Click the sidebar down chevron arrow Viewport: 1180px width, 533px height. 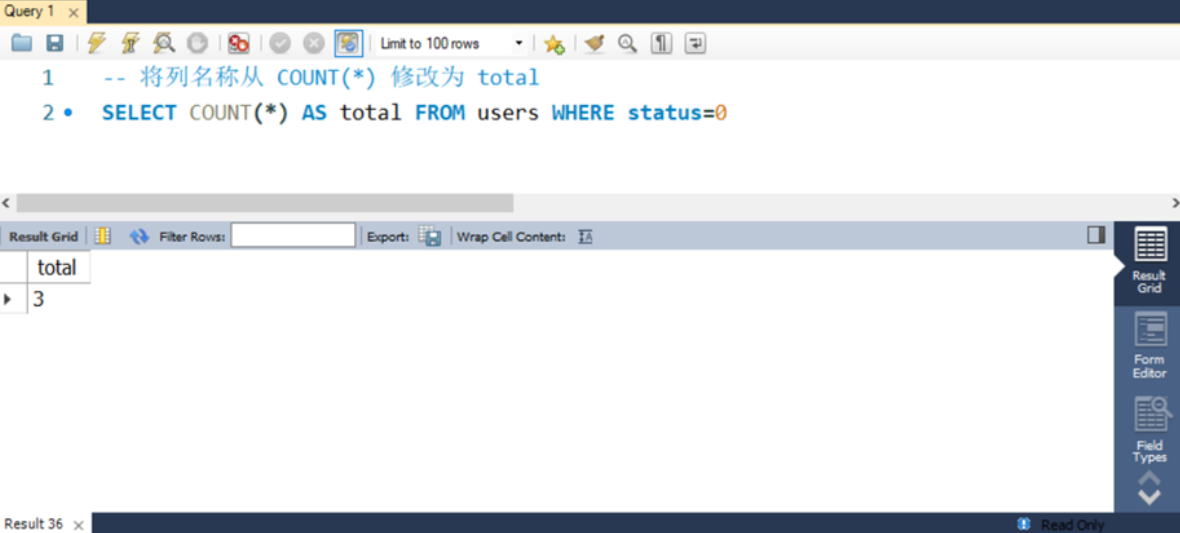tap(1149, 497)
